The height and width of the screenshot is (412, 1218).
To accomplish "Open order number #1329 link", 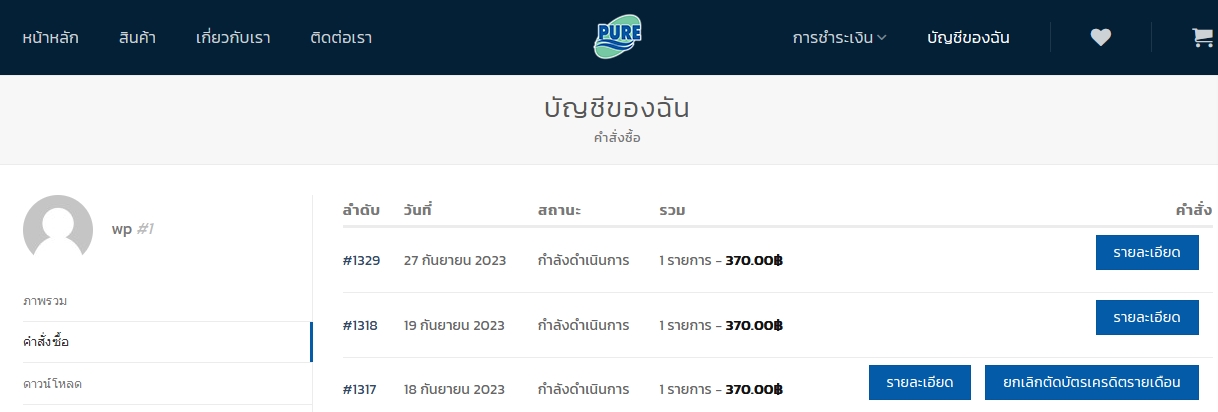I will click(361, 260).
